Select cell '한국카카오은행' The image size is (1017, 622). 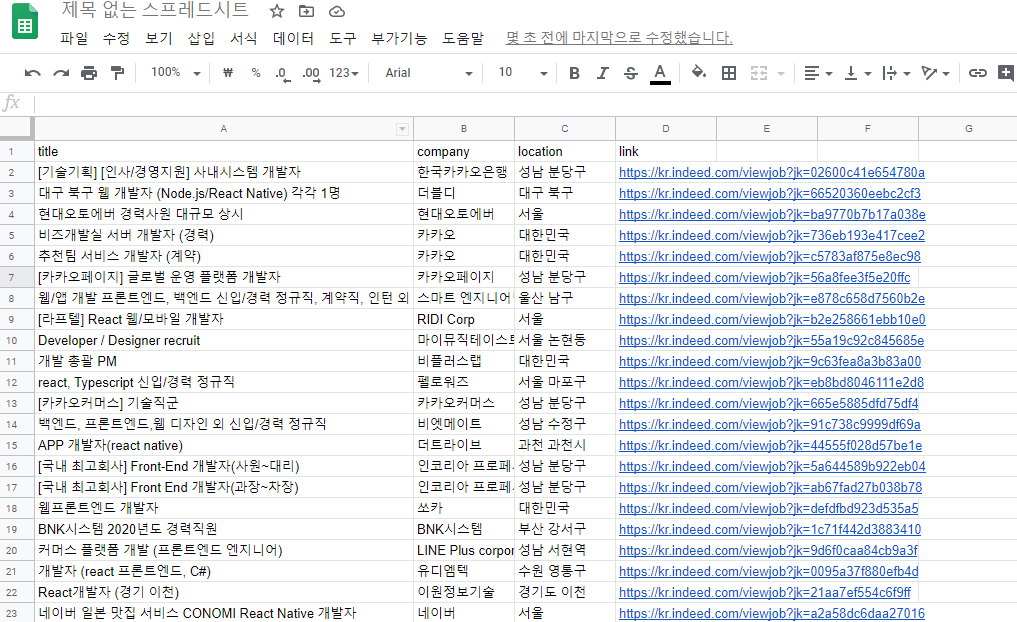coord(464,172)
